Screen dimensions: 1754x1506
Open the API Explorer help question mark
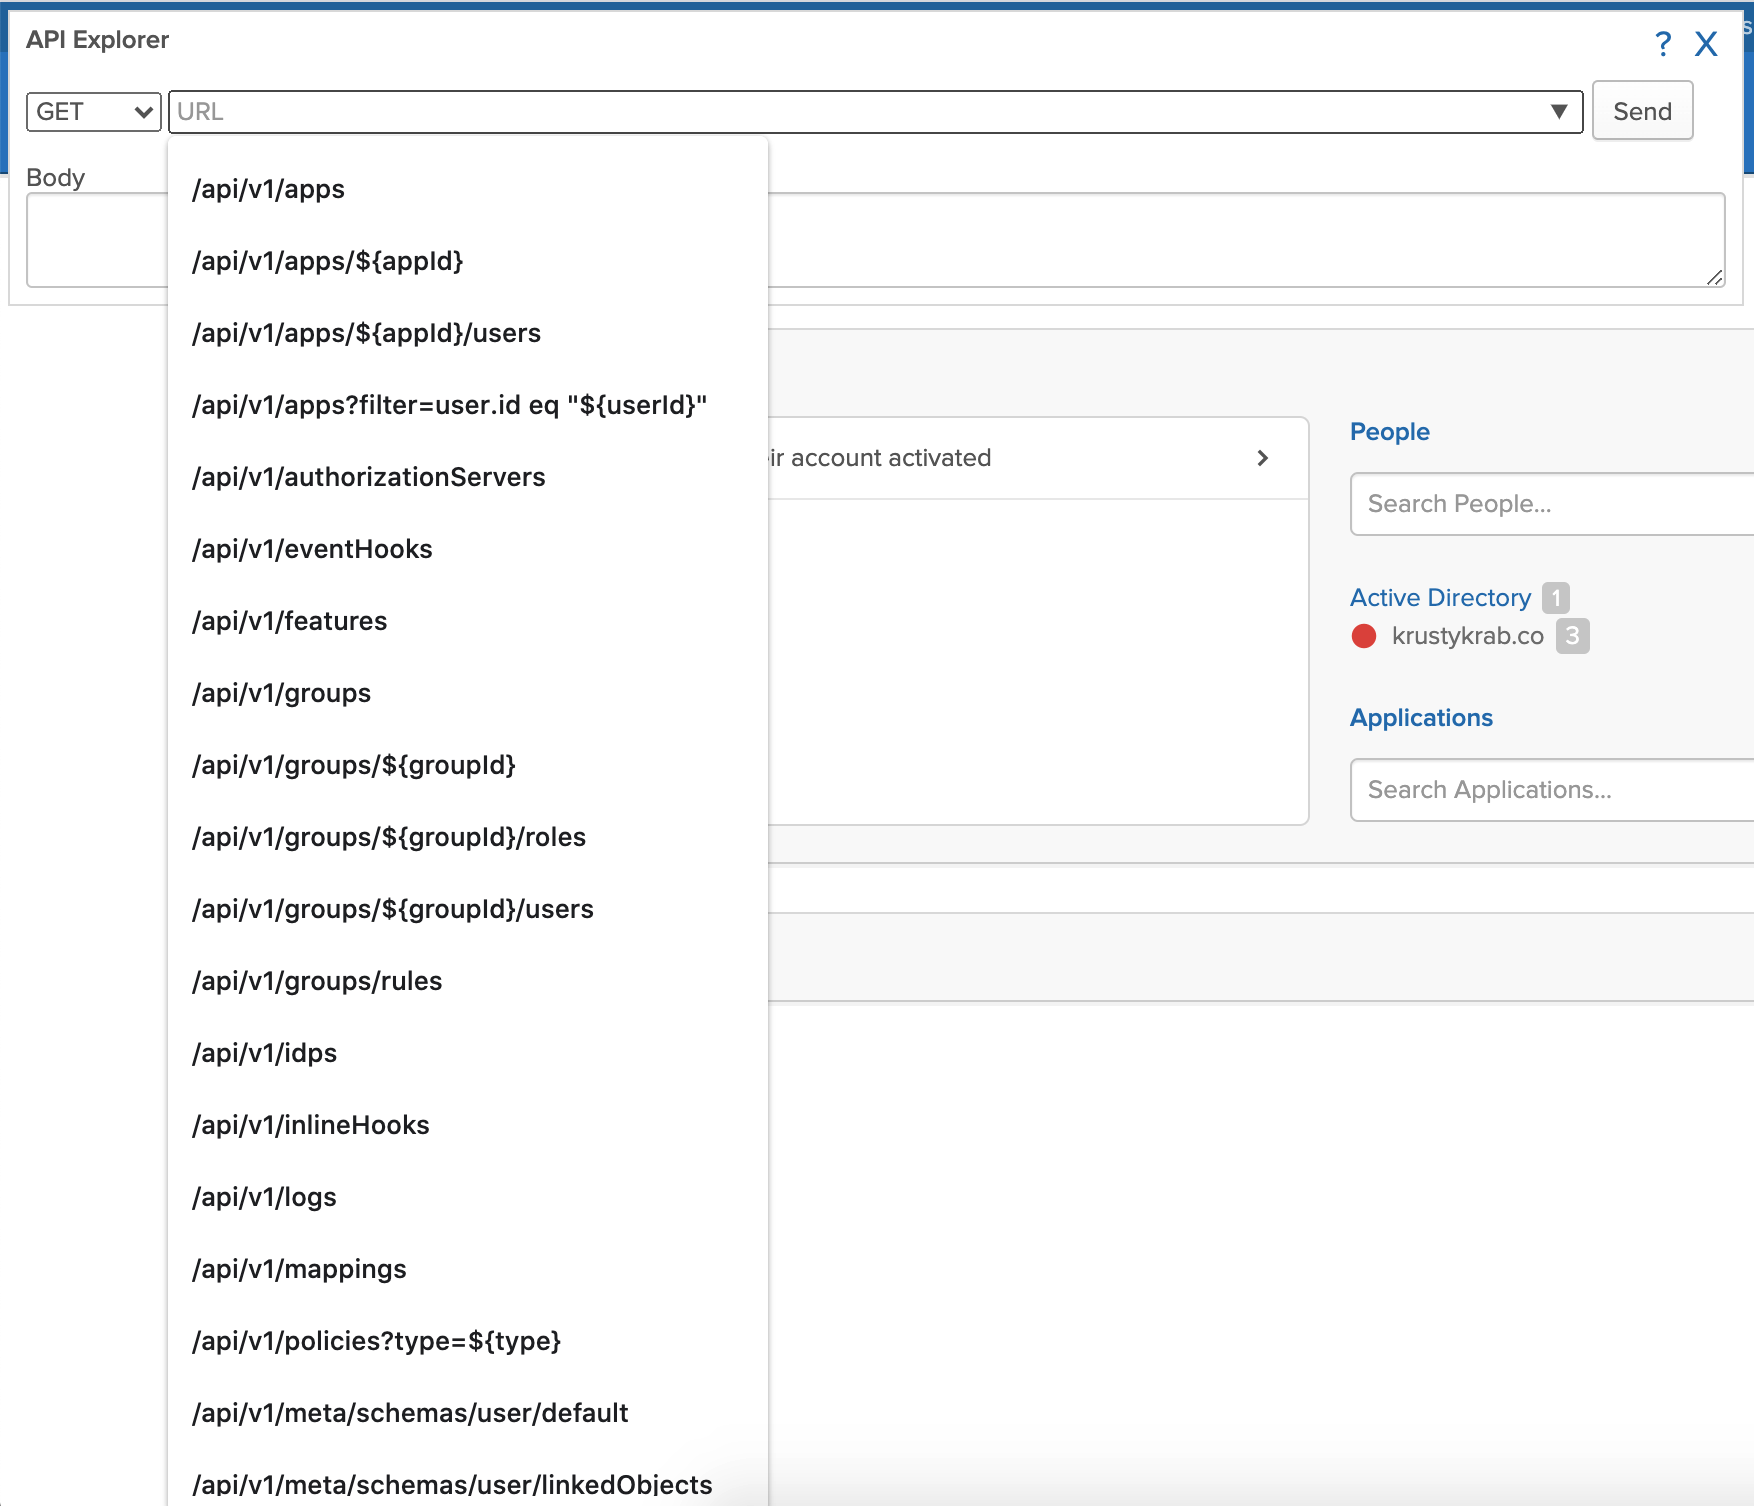(1662, 44)
